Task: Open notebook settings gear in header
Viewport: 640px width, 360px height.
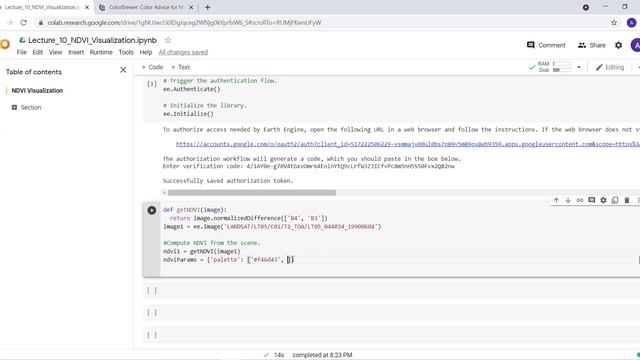Action: (x=618, y=45)
